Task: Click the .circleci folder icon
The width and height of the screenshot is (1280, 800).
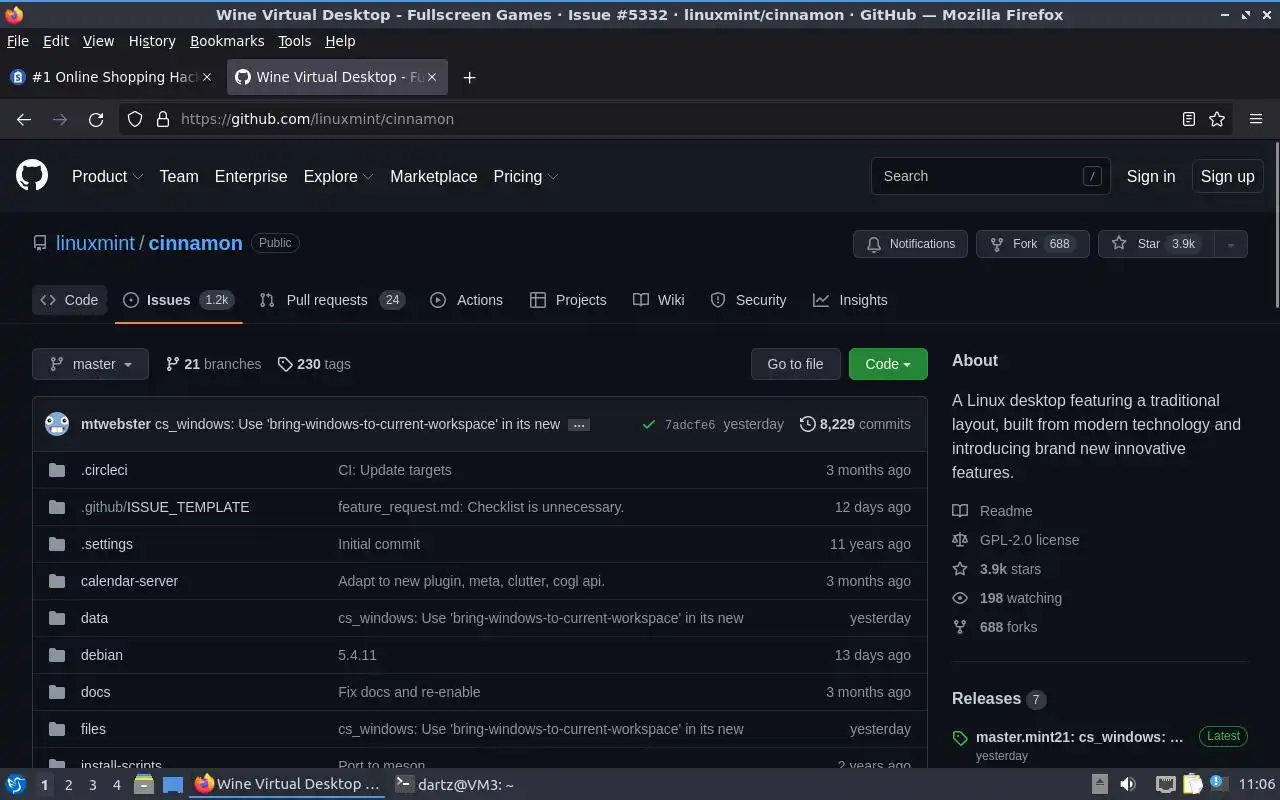Action: (57, 470)
